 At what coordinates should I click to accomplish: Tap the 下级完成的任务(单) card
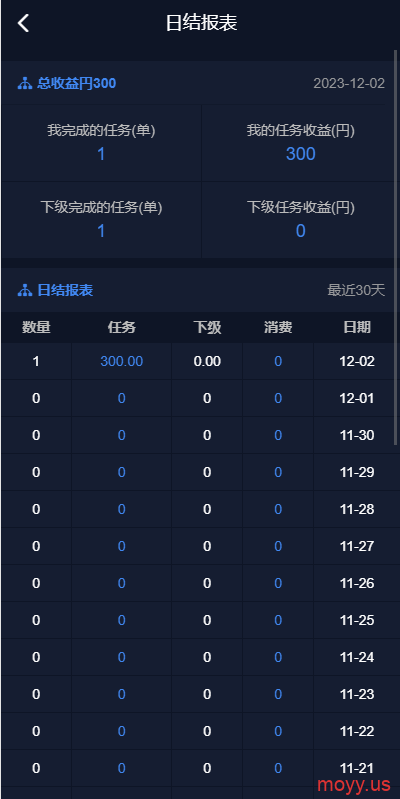(101, 220)
